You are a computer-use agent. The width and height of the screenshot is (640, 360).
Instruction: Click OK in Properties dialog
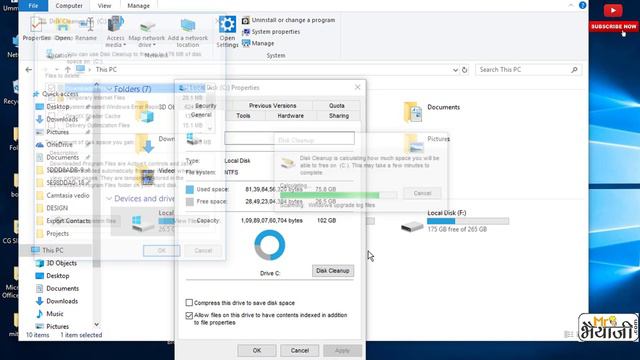coord(257,350)
